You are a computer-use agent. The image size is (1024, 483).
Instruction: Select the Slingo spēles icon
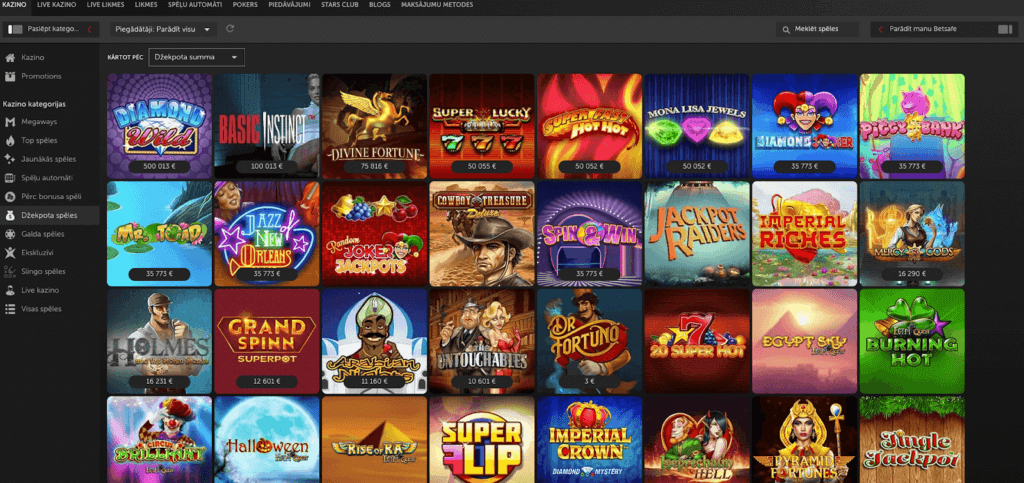(10, 272)
